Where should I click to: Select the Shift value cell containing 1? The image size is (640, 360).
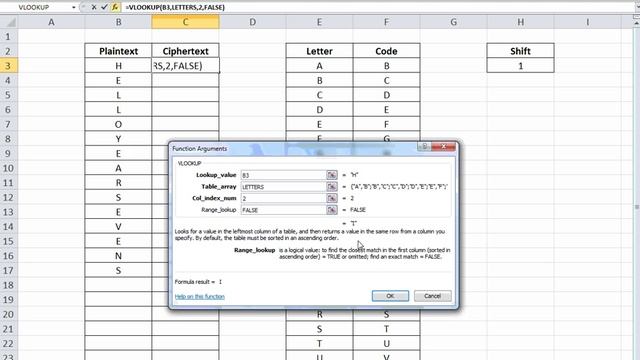(520, 66)
